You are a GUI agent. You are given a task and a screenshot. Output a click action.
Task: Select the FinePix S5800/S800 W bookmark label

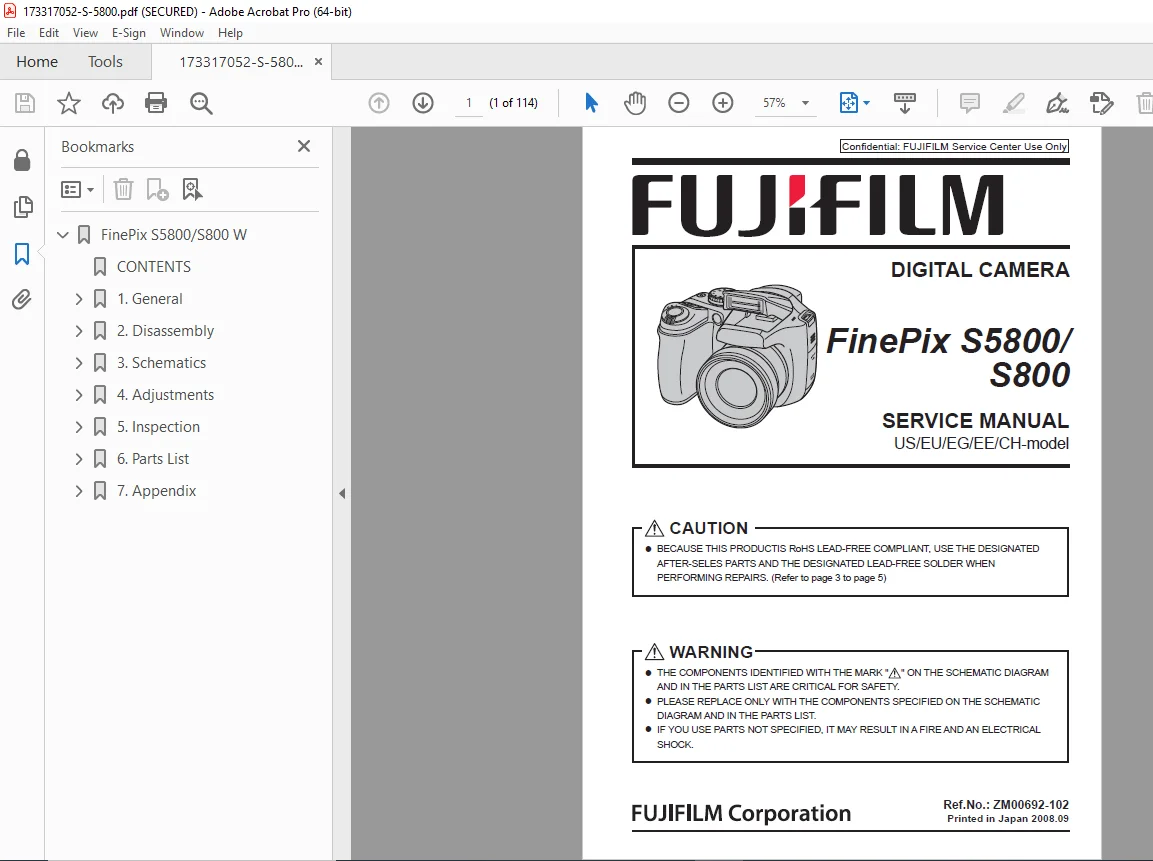pyautogui.click(x=174, y=235)
